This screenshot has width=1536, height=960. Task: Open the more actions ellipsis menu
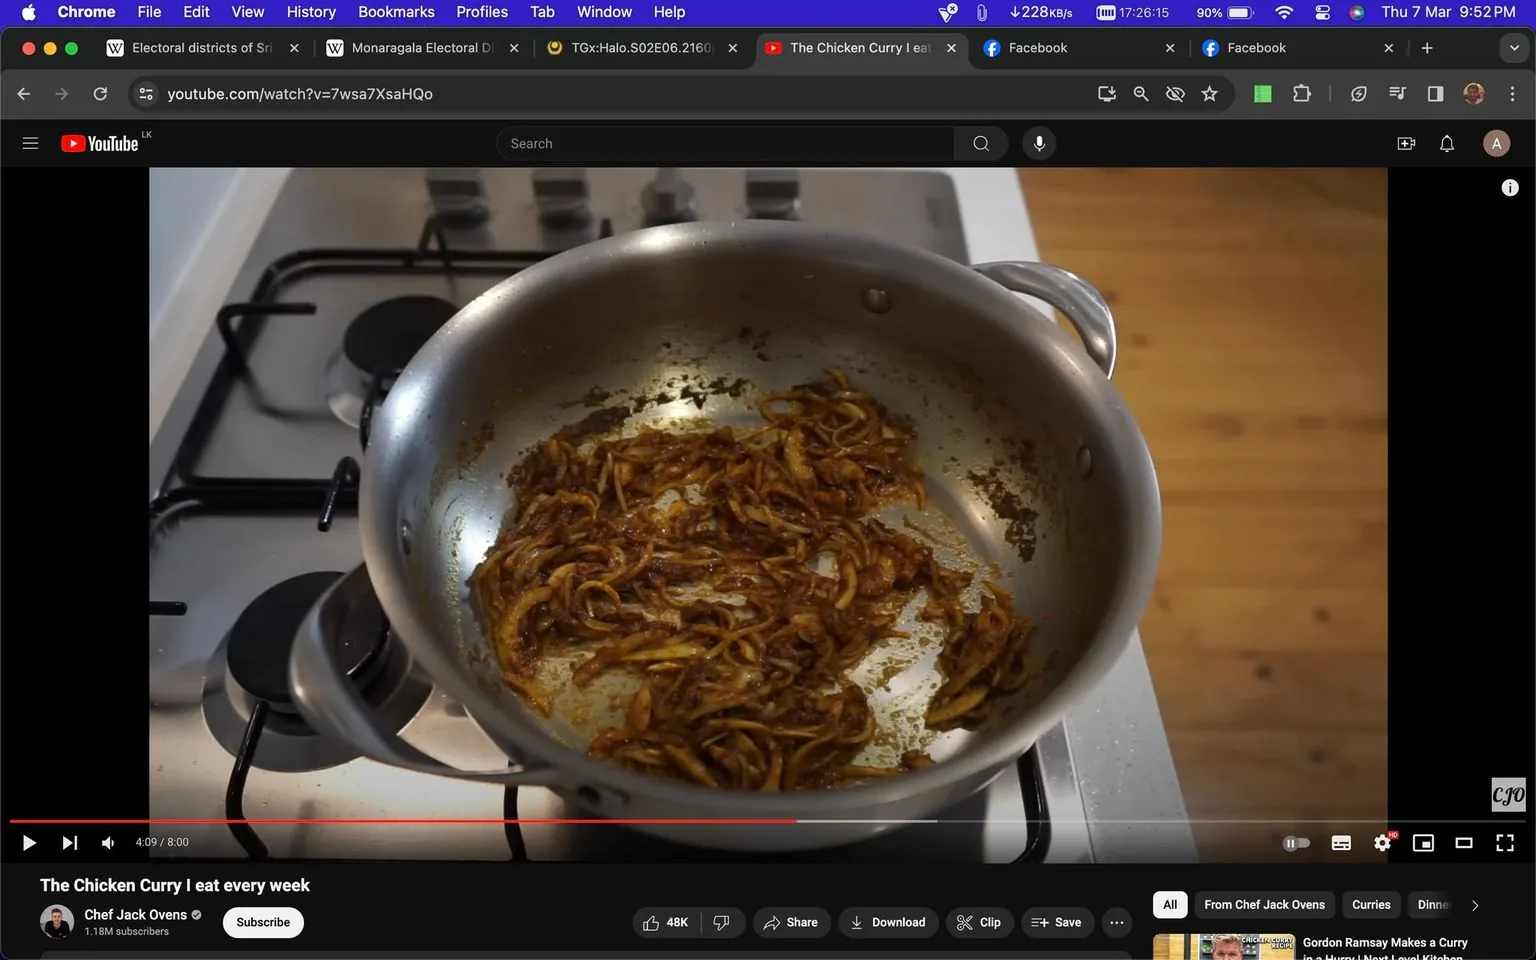pos(1116,922)
